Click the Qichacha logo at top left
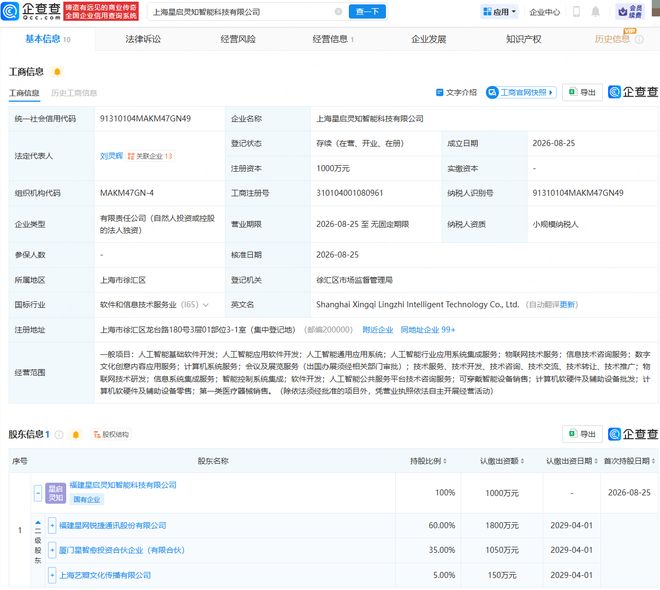This screenshot has width=660, height=590. (x=31, y=11)
